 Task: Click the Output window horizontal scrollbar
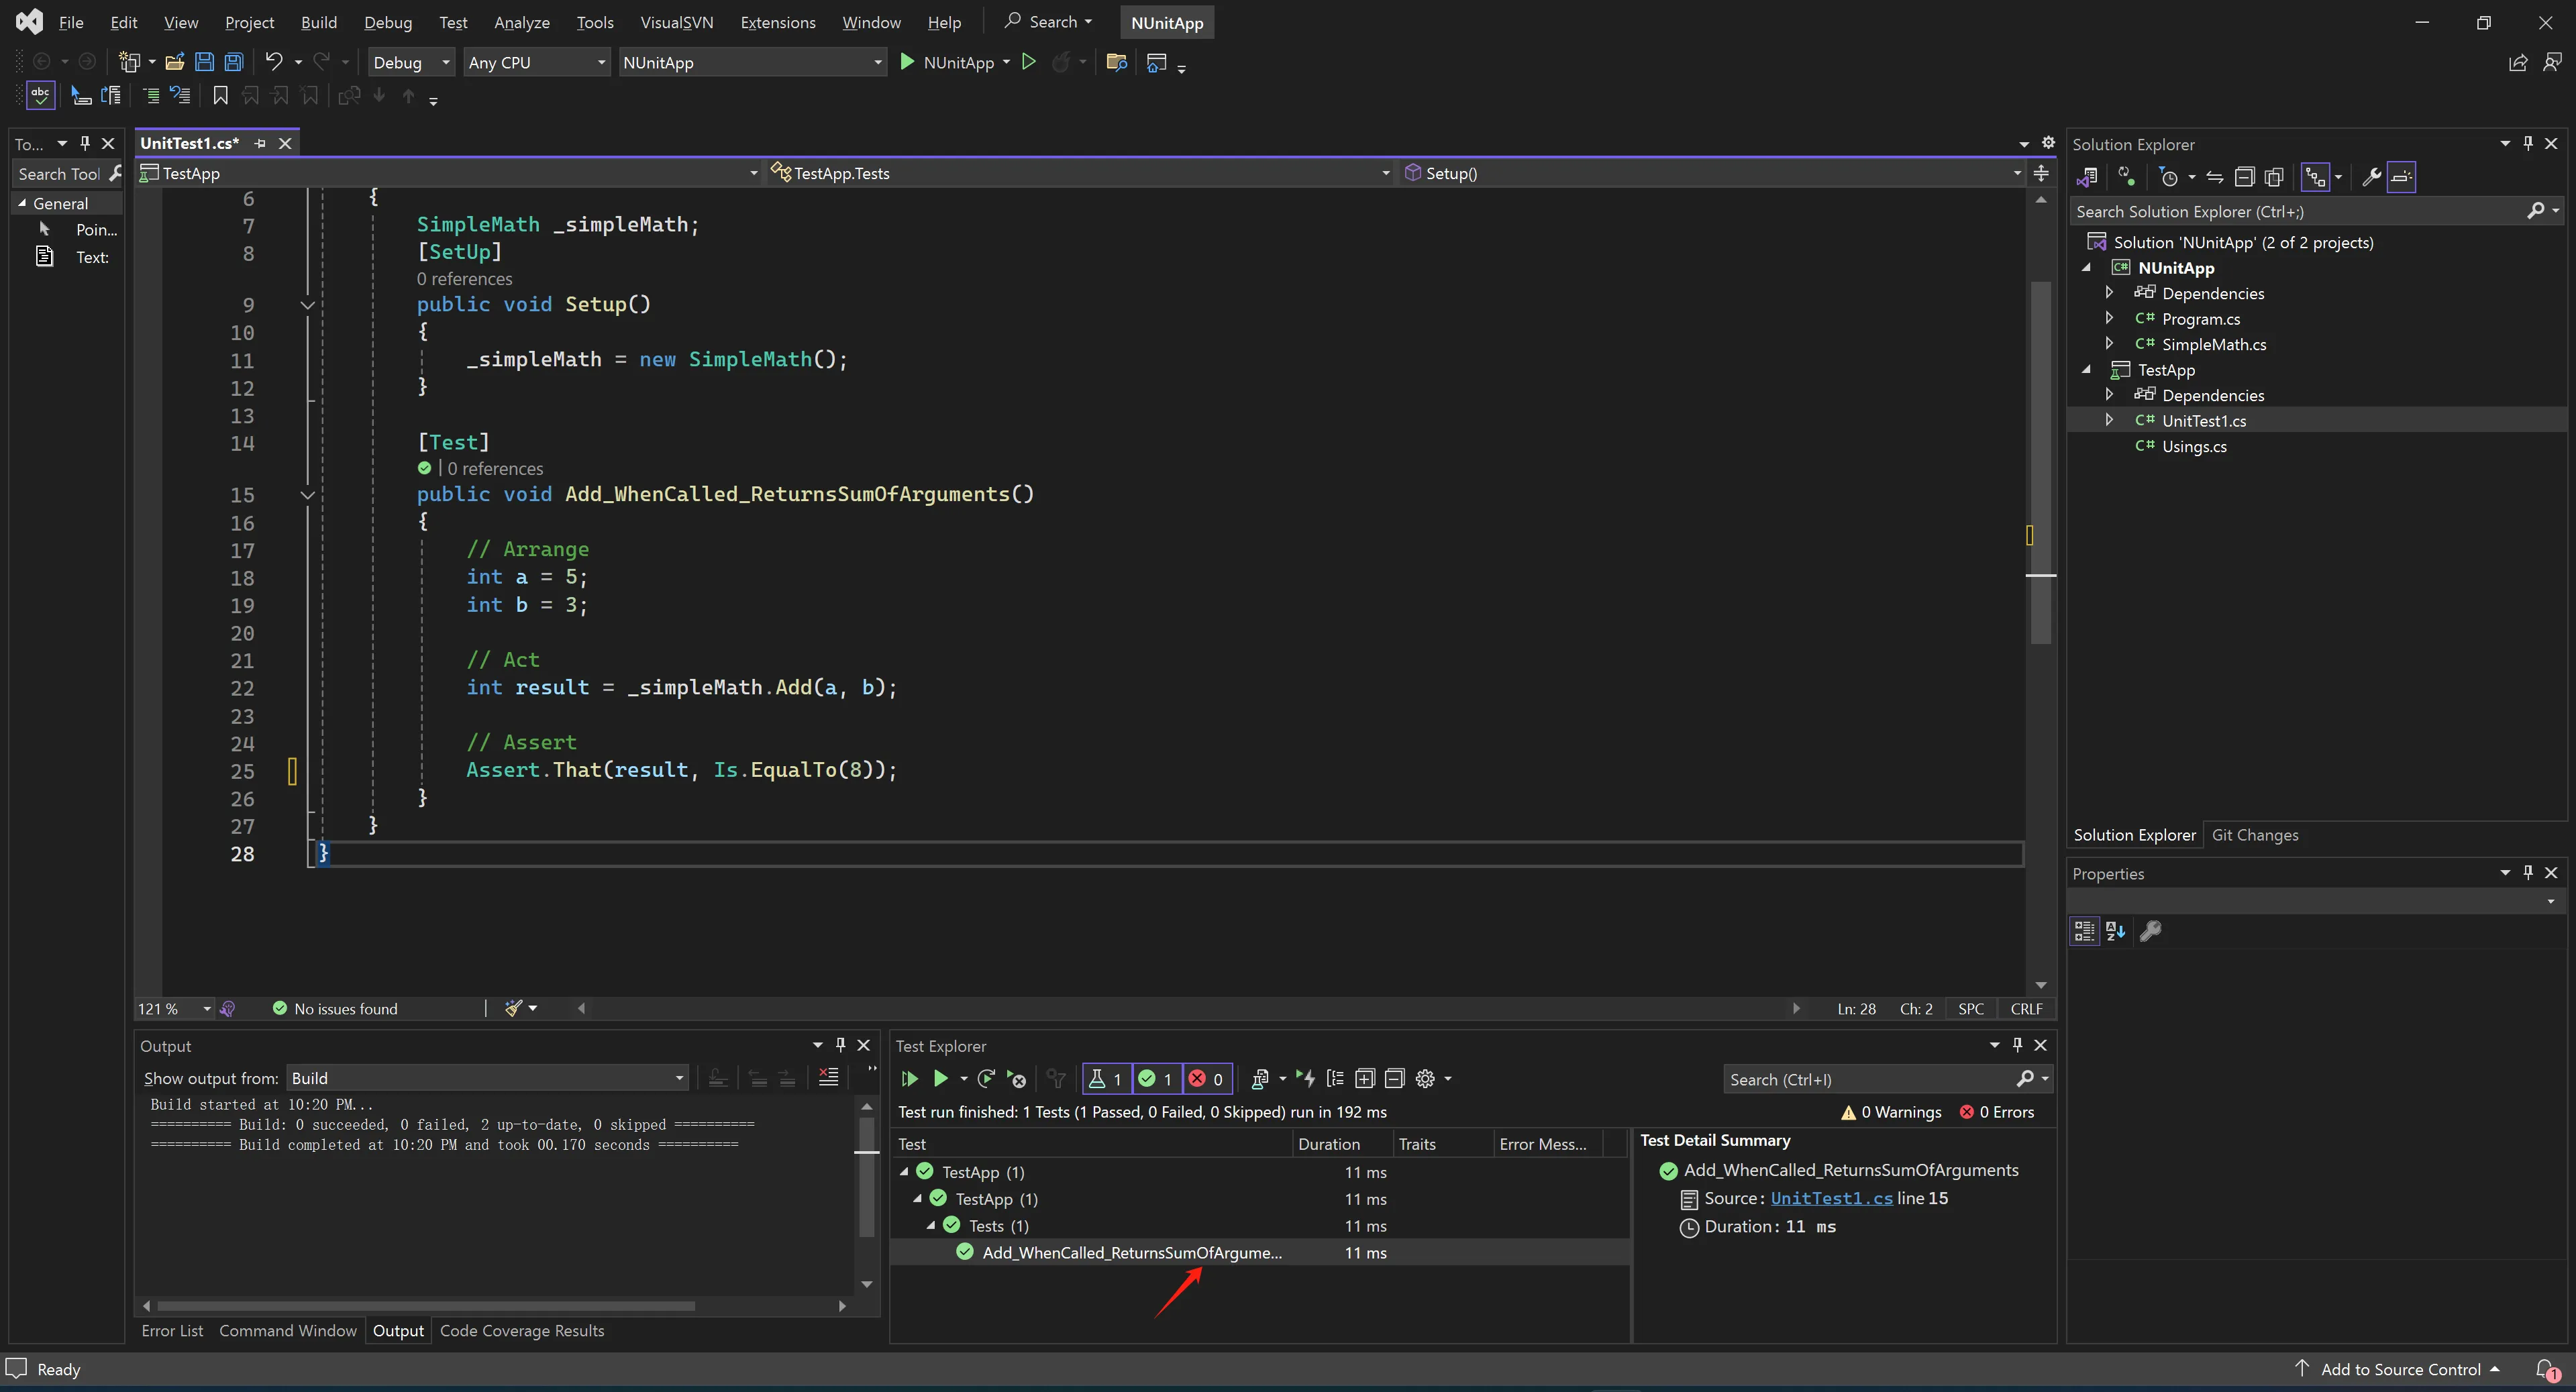tap(425, 1306)
